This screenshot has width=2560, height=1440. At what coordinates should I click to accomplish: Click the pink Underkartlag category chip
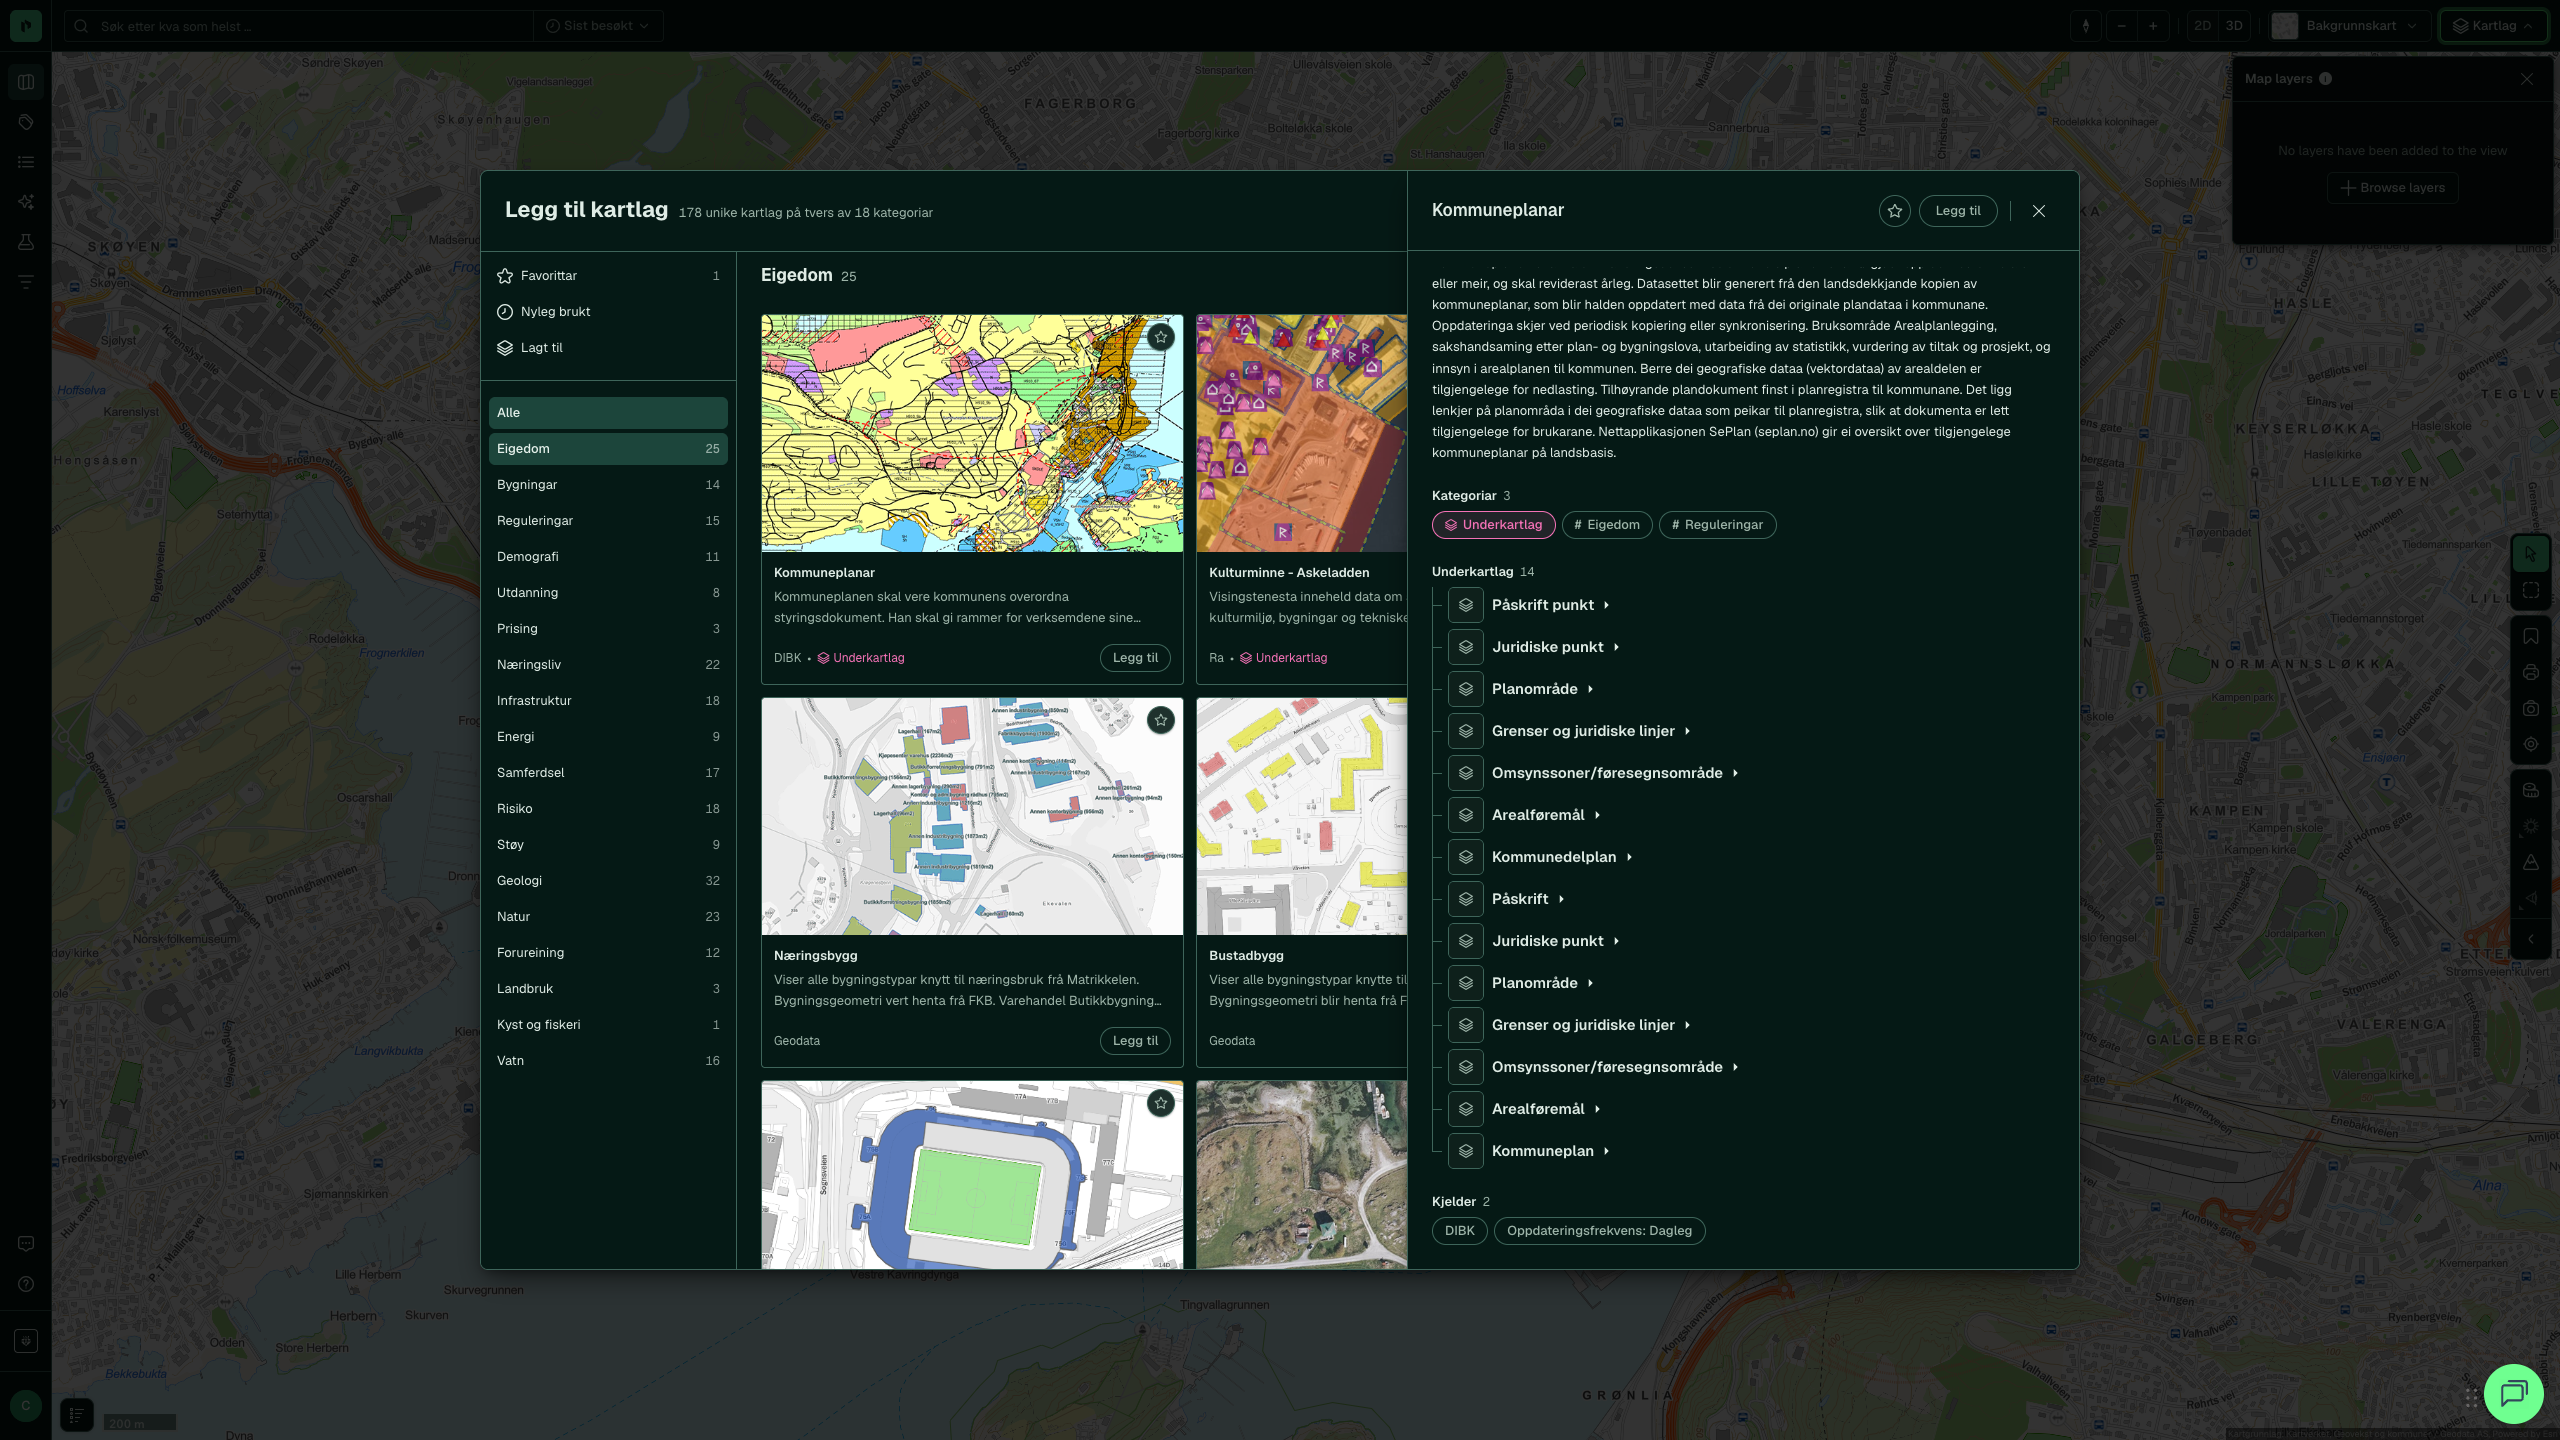tap(1493, 525)
